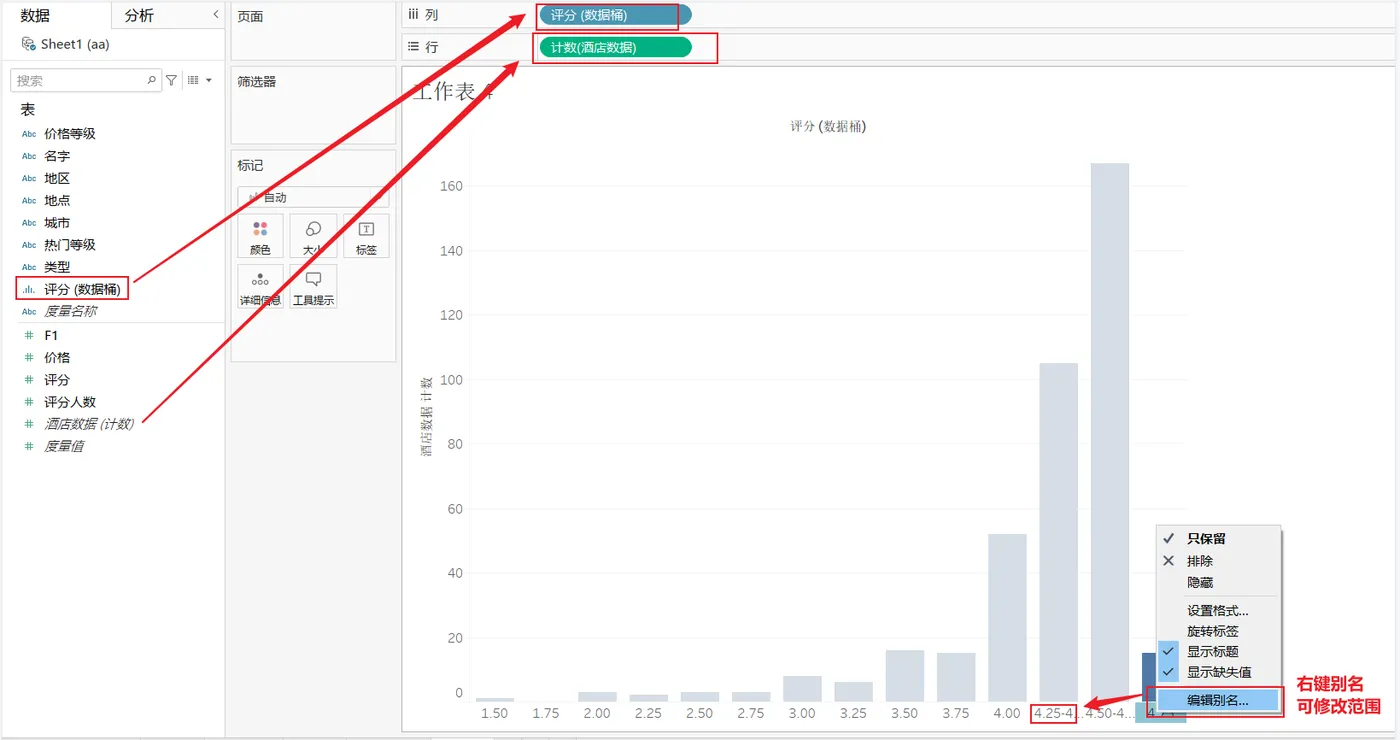The height and width of the screenshot is (740, 1400).
Task: Click the 页面 pages shelf
Action: 313,32
